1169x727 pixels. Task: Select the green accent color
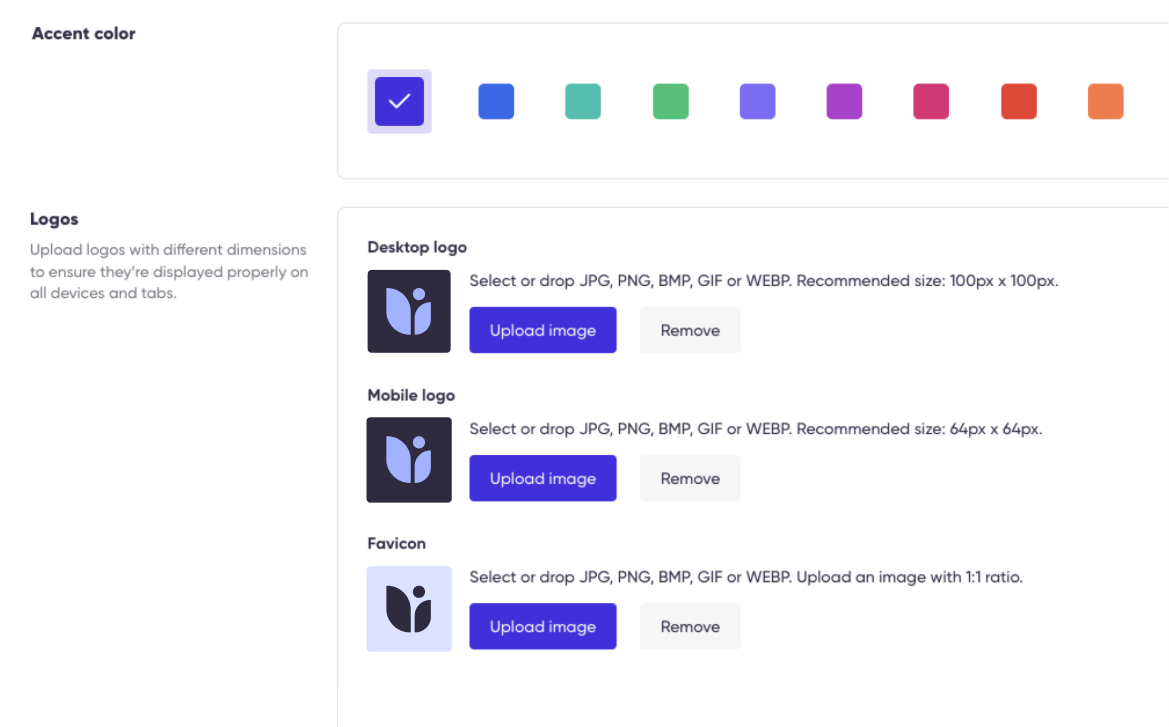(670, 100)
